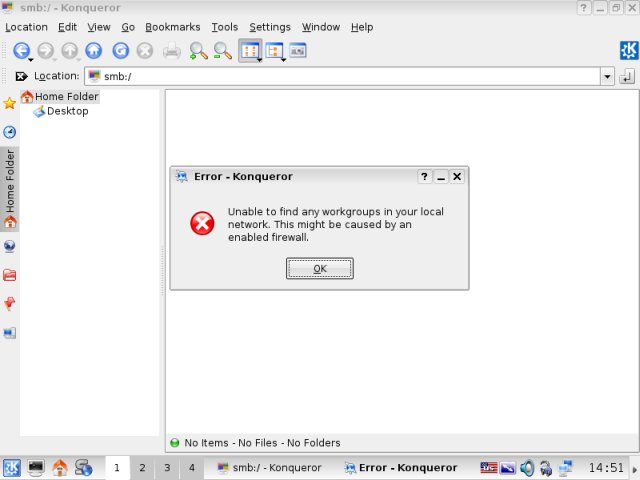This screenshot has height=480, width=640.
Task: Select the Home Folder vertical sidebar tab
Action: click(x=9, y=189)
